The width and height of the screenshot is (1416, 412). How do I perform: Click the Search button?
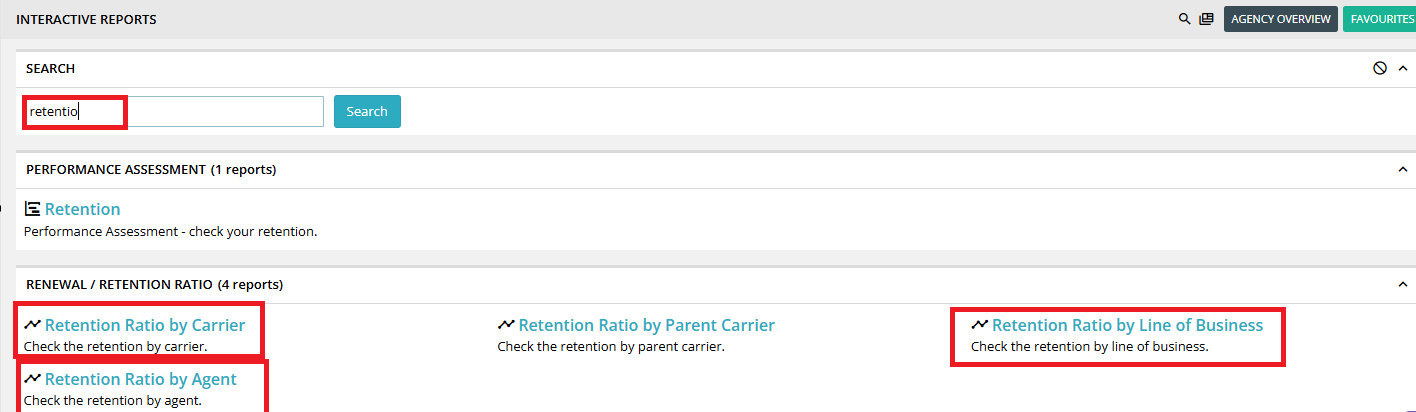tap(367, 111)
